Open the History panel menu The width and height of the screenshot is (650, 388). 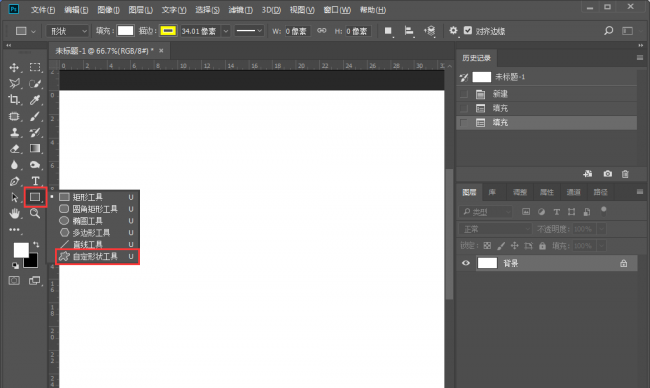click(640, 58)
